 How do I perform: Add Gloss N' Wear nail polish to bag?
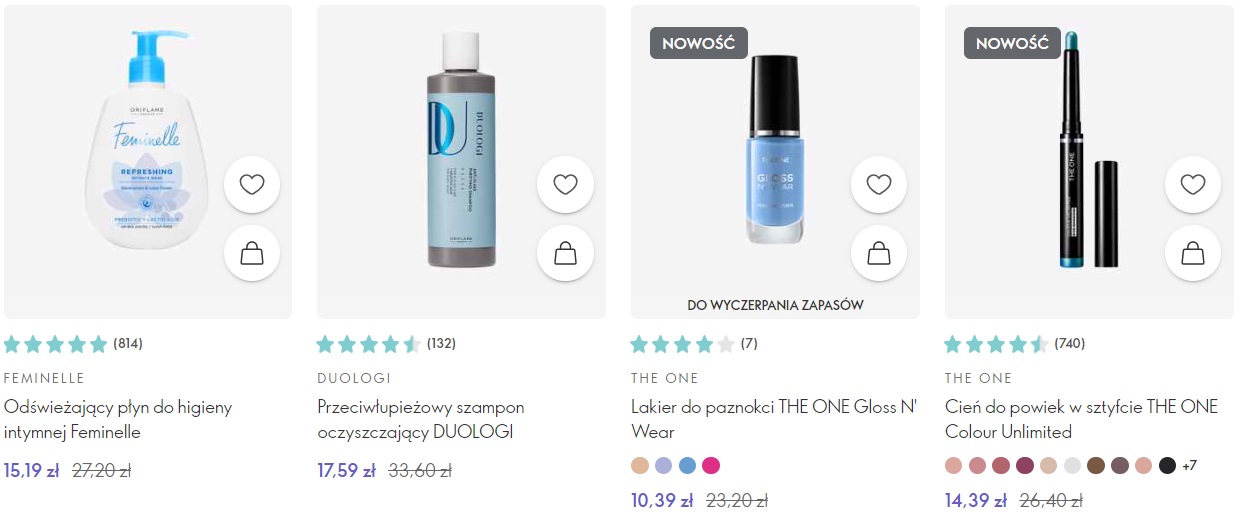(879, 254)
